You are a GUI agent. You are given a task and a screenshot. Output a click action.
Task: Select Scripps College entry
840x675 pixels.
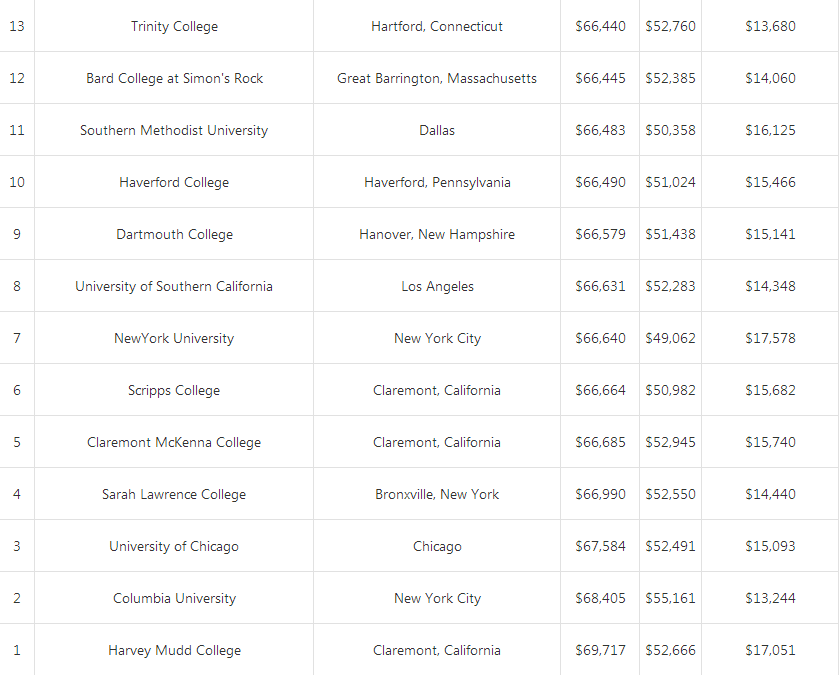(x=174, y=390)
